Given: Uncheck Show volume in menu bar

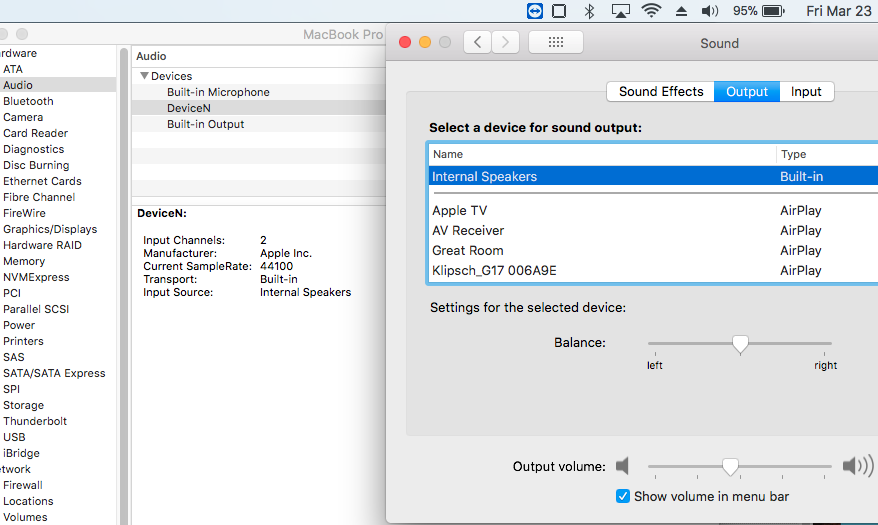Looking at the screenshot, I should tap(623, 496).
